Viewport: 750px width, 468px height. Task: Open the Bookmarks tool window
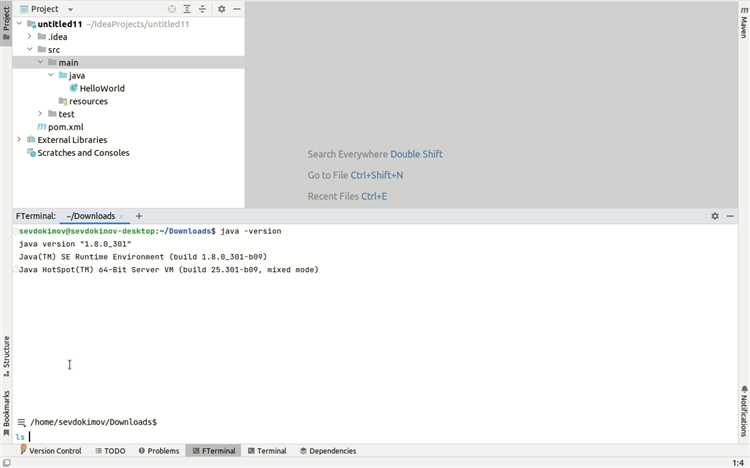click(6, 413)
